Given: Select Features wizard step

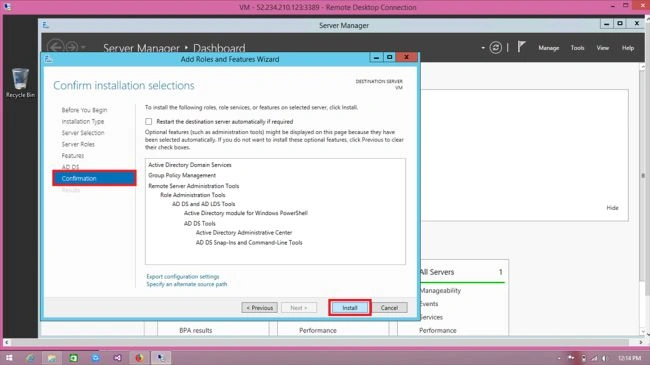Looking at the screenshot, I should pyautogui.click(x=73, y=156).
